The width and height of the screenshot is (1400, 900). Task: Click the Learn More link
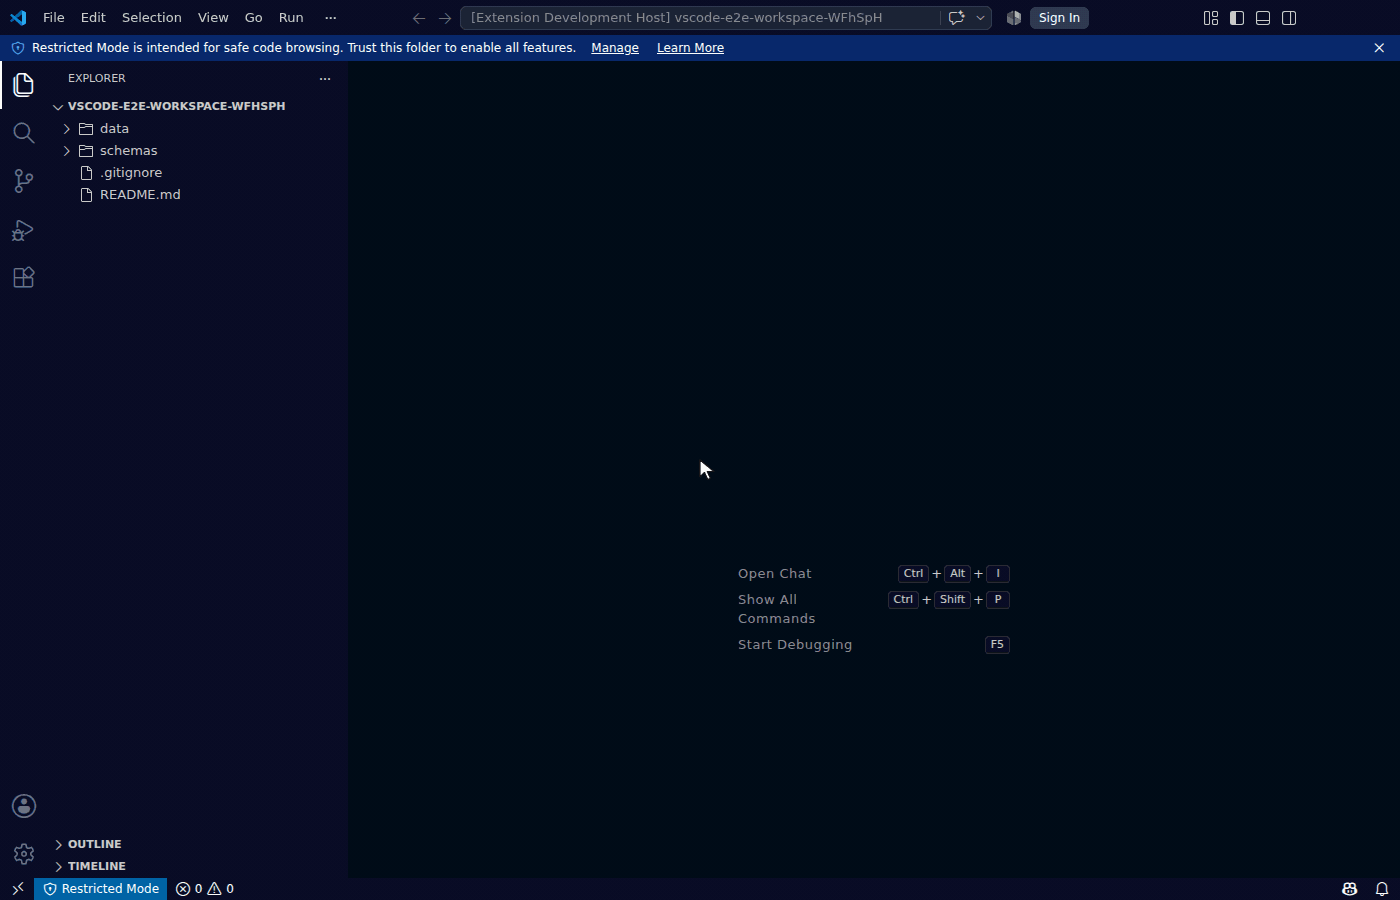(690, 48)
